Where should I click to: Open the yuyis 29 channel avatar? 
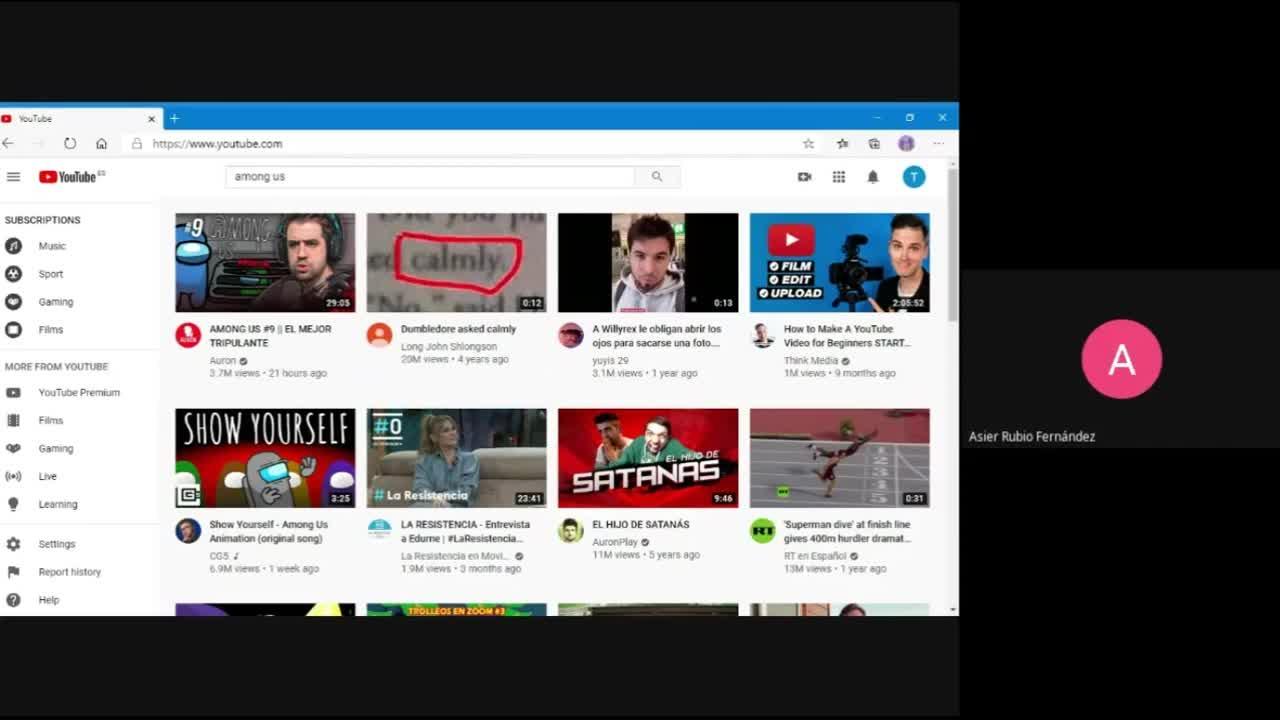point(571,335)
